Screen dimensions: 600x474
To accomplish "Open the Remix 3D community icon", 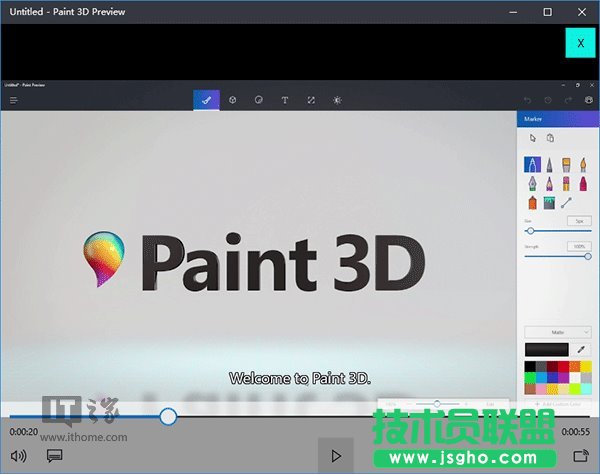I will pyautogui.click(x=589, y=100).
